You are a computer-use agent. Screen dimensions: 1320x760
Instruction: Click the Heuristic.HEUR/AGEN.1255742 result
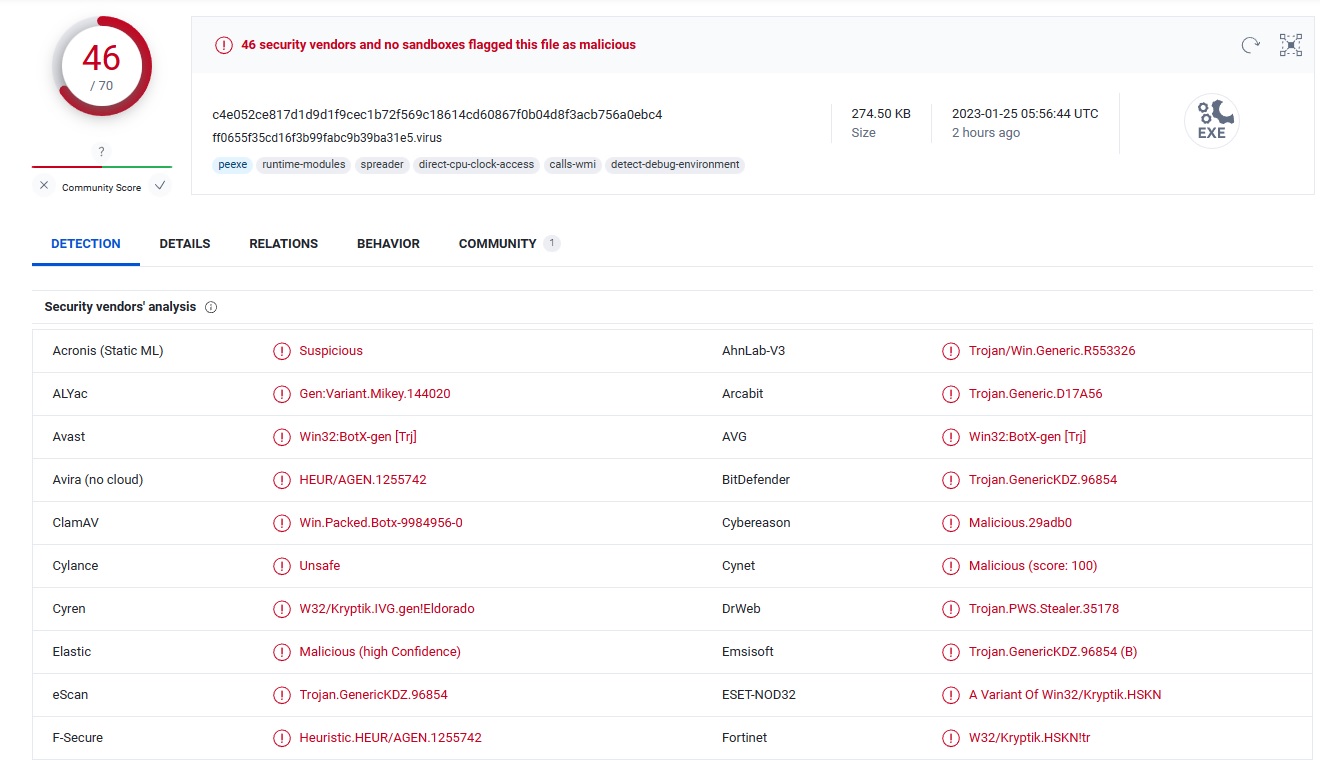click(390, 738)
